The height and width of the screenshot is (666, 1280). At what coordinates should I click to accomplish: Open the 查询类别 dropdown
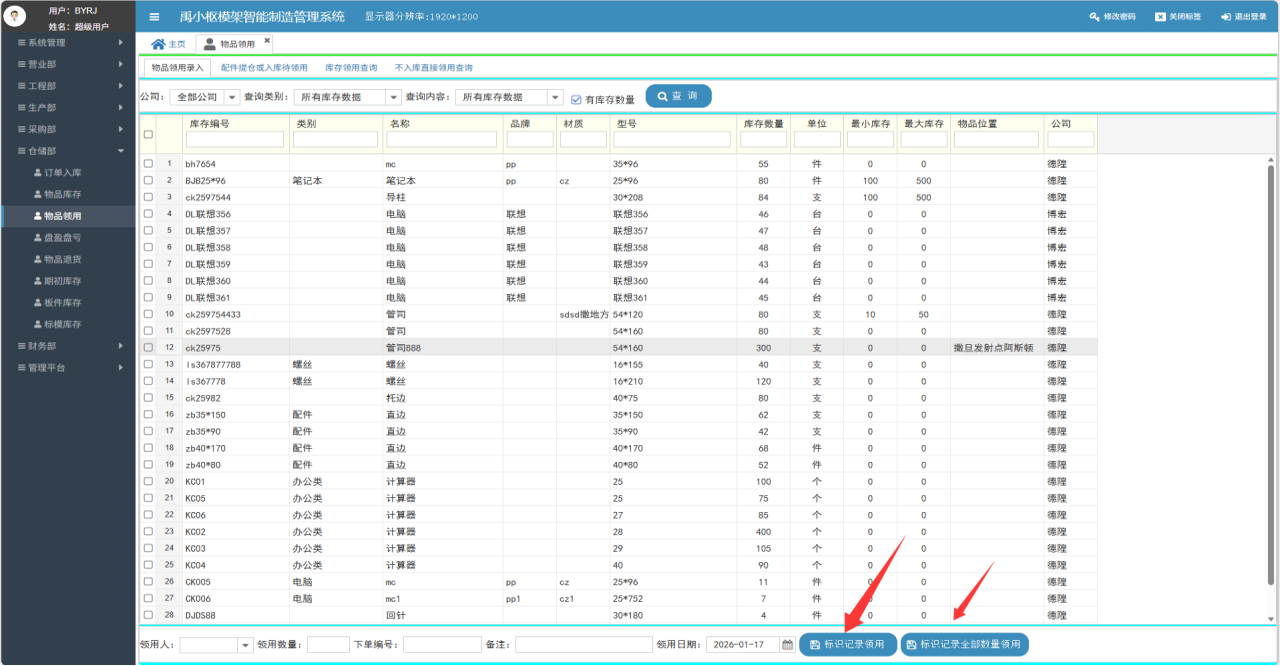click(393, 98)
